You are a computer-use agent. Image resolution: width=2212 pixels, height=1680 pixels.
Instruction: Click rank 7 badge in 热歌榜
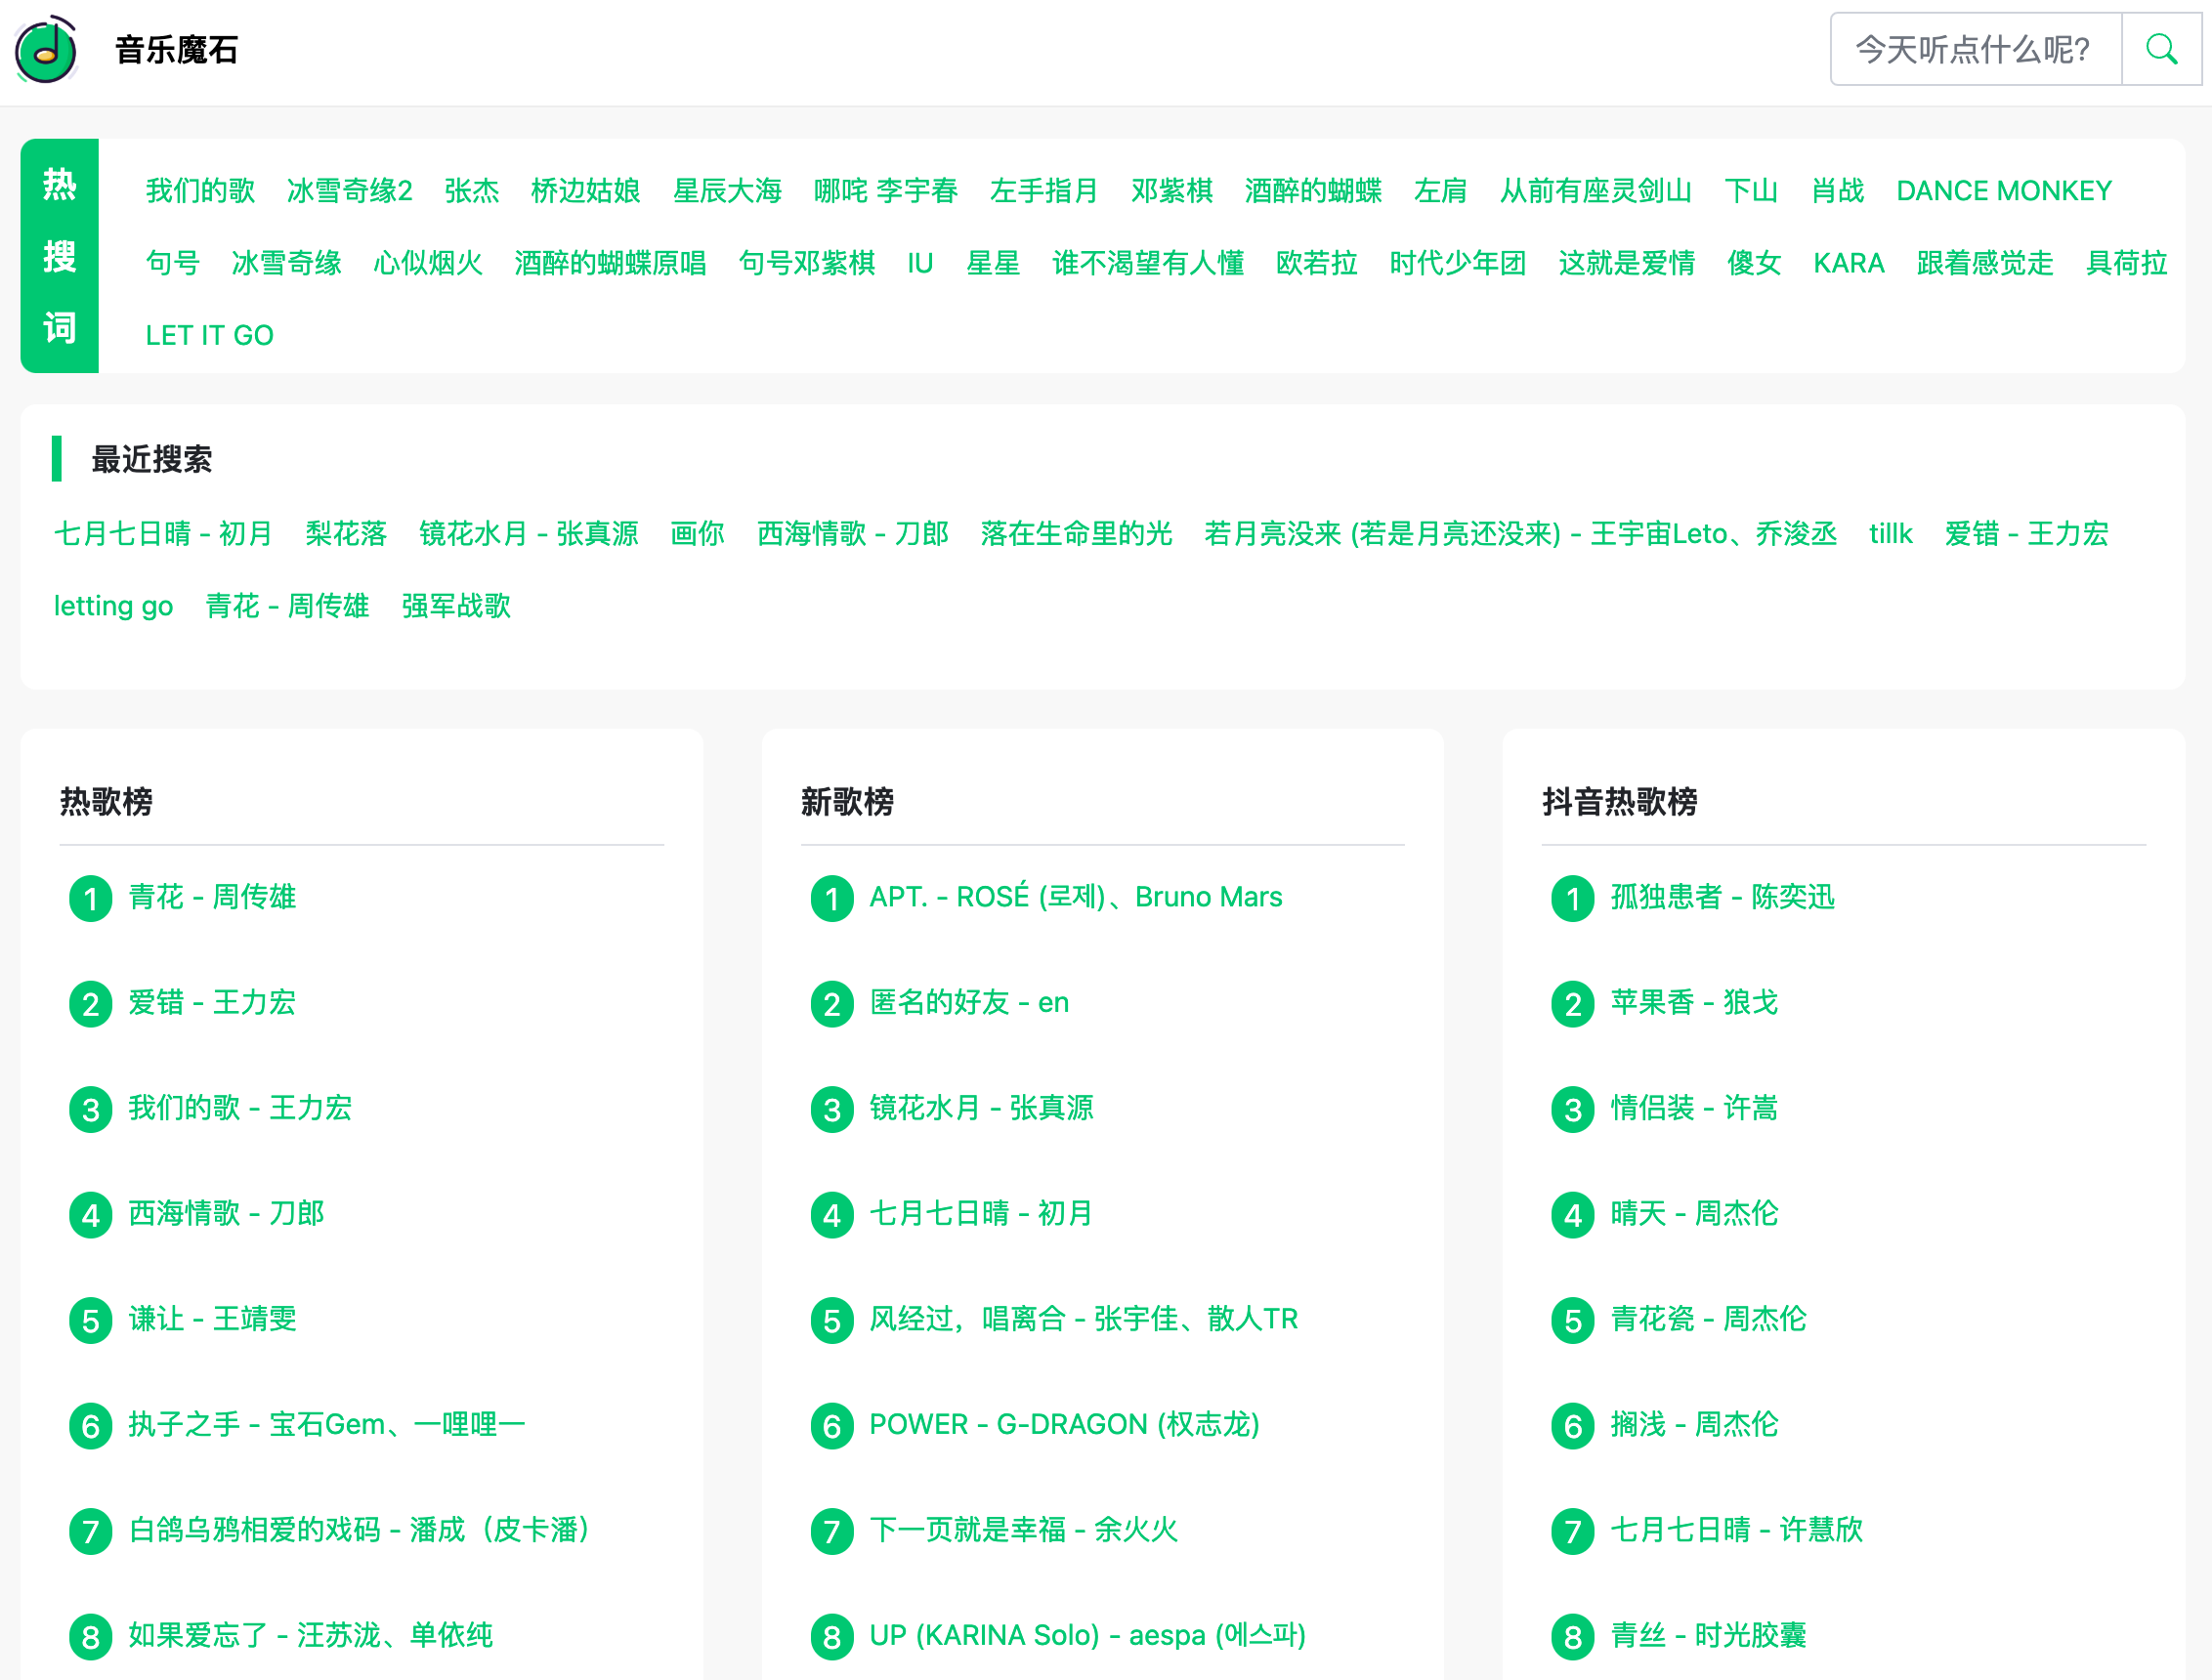click(90, 1531)
